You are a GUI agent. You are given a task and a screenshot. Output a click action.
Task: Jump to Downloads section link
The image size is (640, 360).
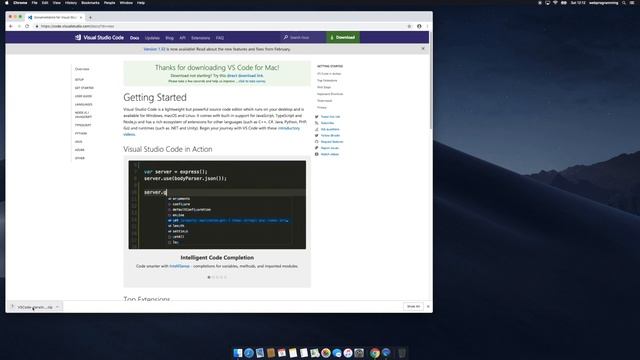[x=324, y=101]
